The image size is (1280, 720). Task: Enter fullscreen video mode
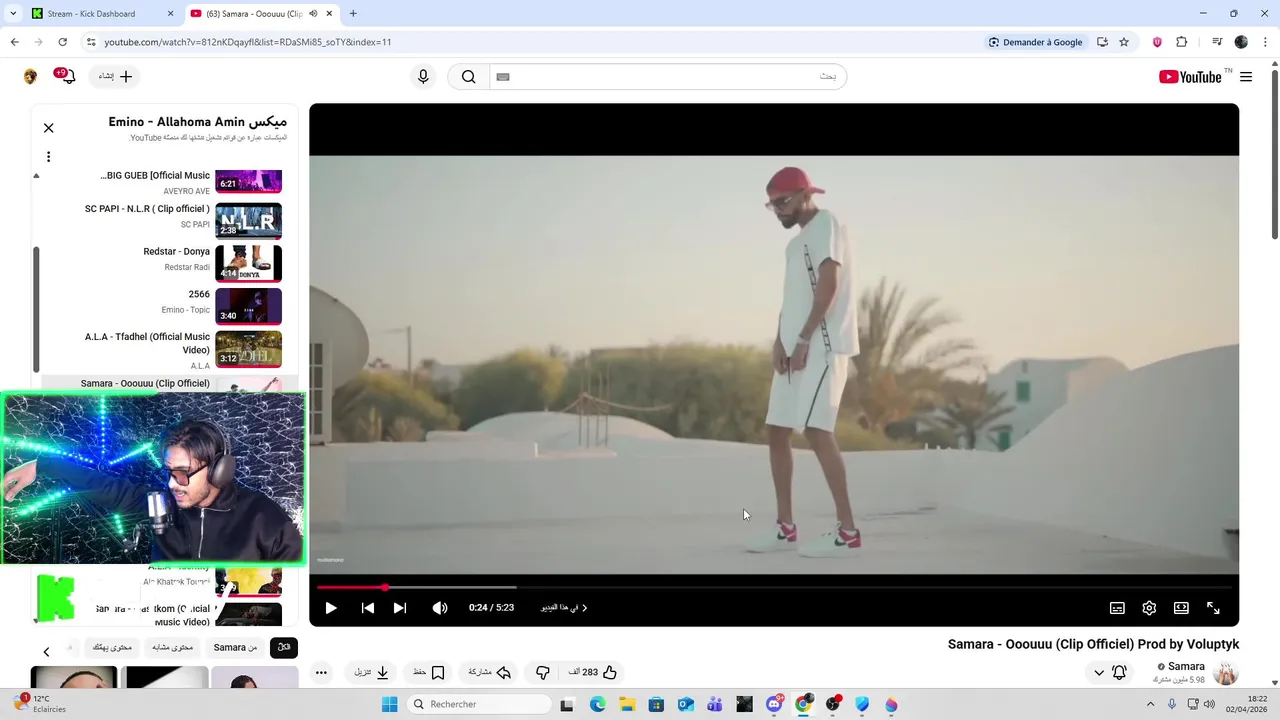(1213, 608)
